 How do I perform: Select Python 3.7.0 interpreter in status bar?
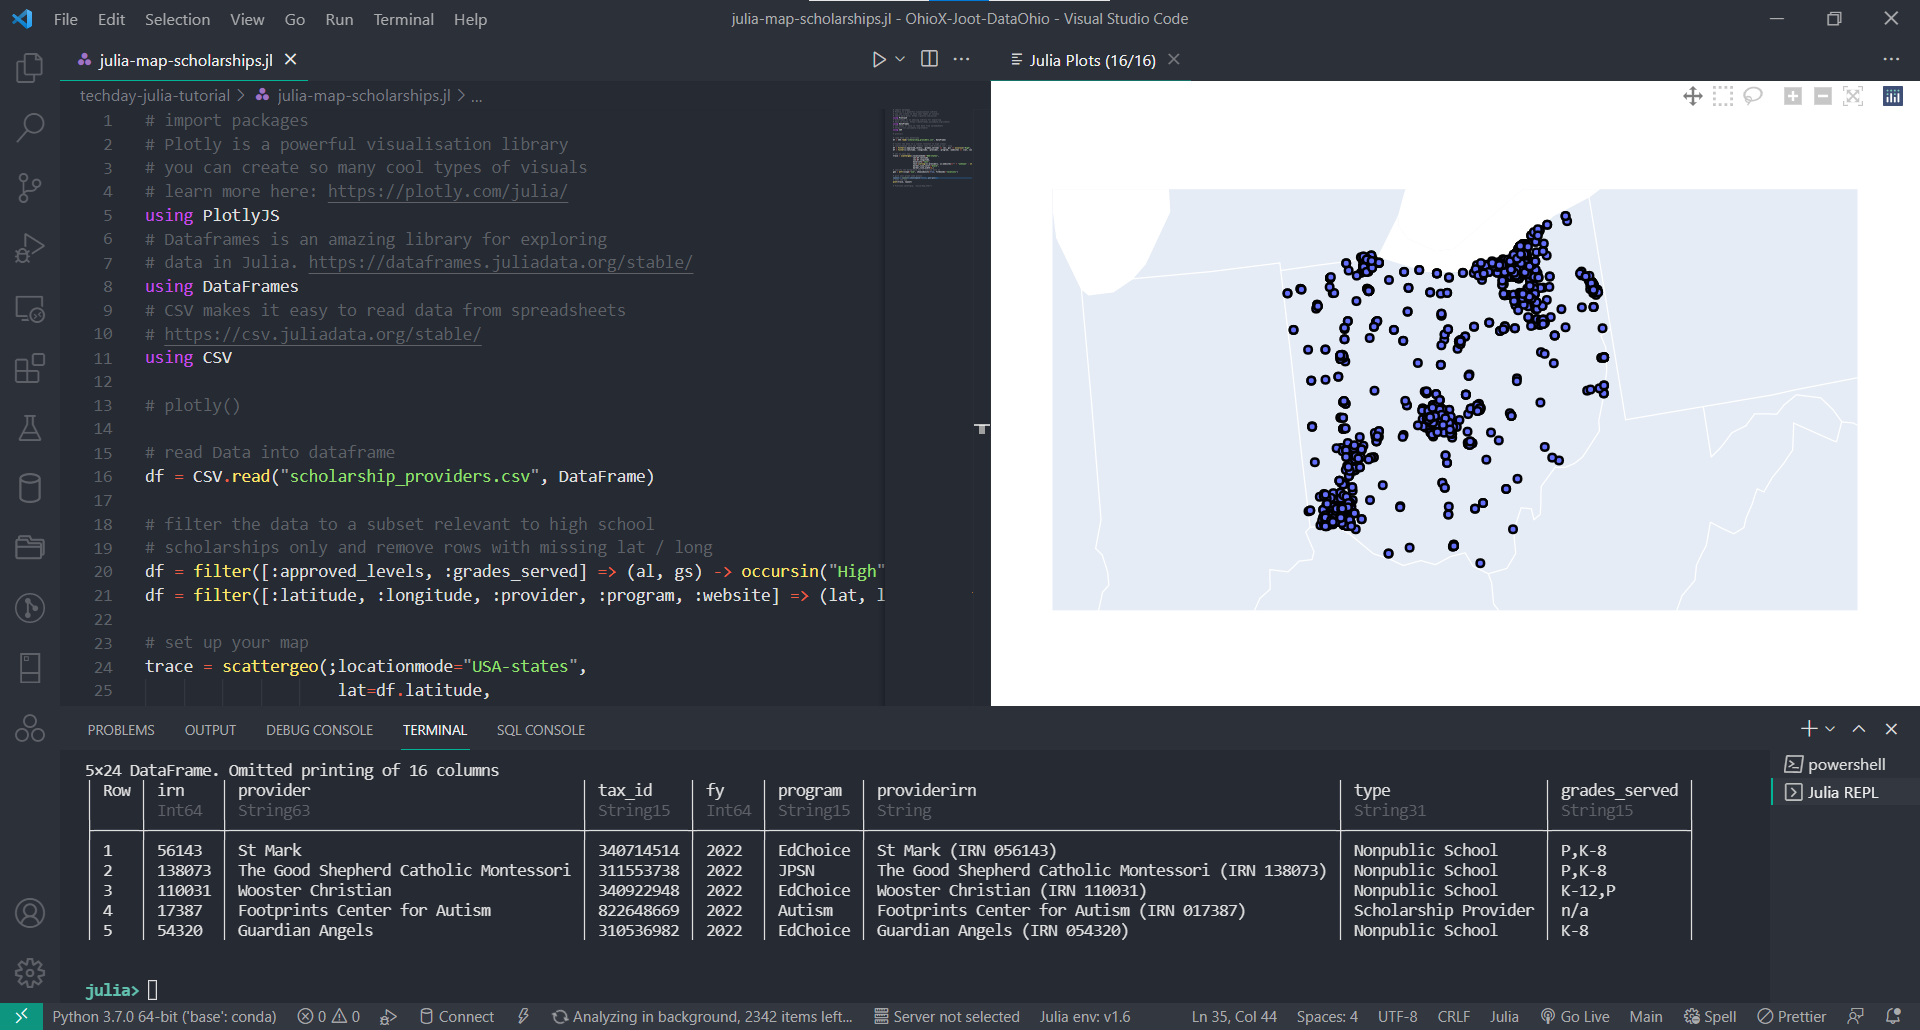point(164,1016)
